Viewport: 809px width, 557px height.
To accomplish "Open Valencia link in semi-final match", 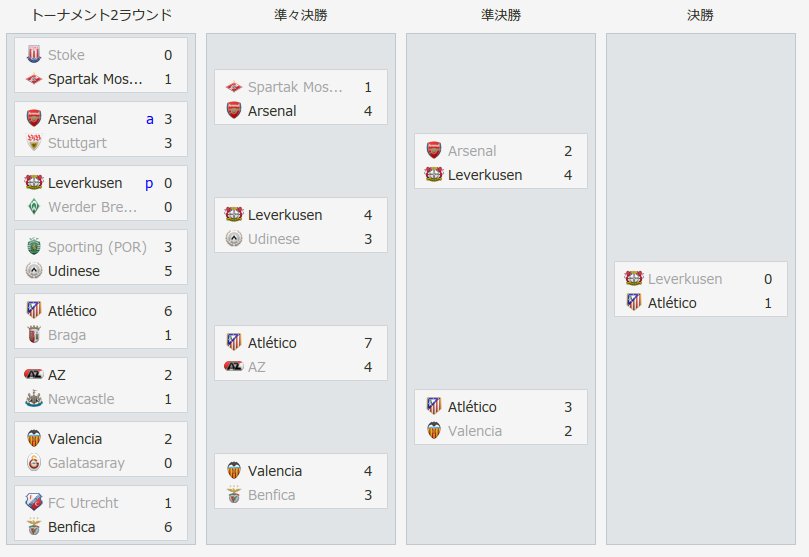I will (475, 431).
